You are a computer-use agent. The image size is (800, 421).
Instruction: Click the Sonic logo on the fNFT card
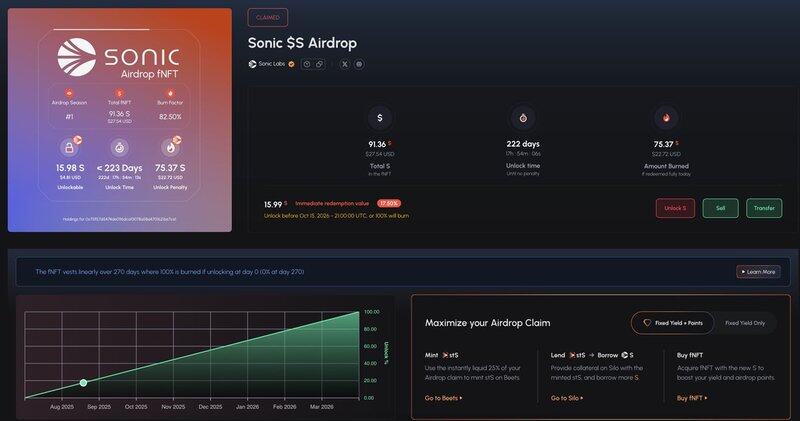tap(77, 57)
